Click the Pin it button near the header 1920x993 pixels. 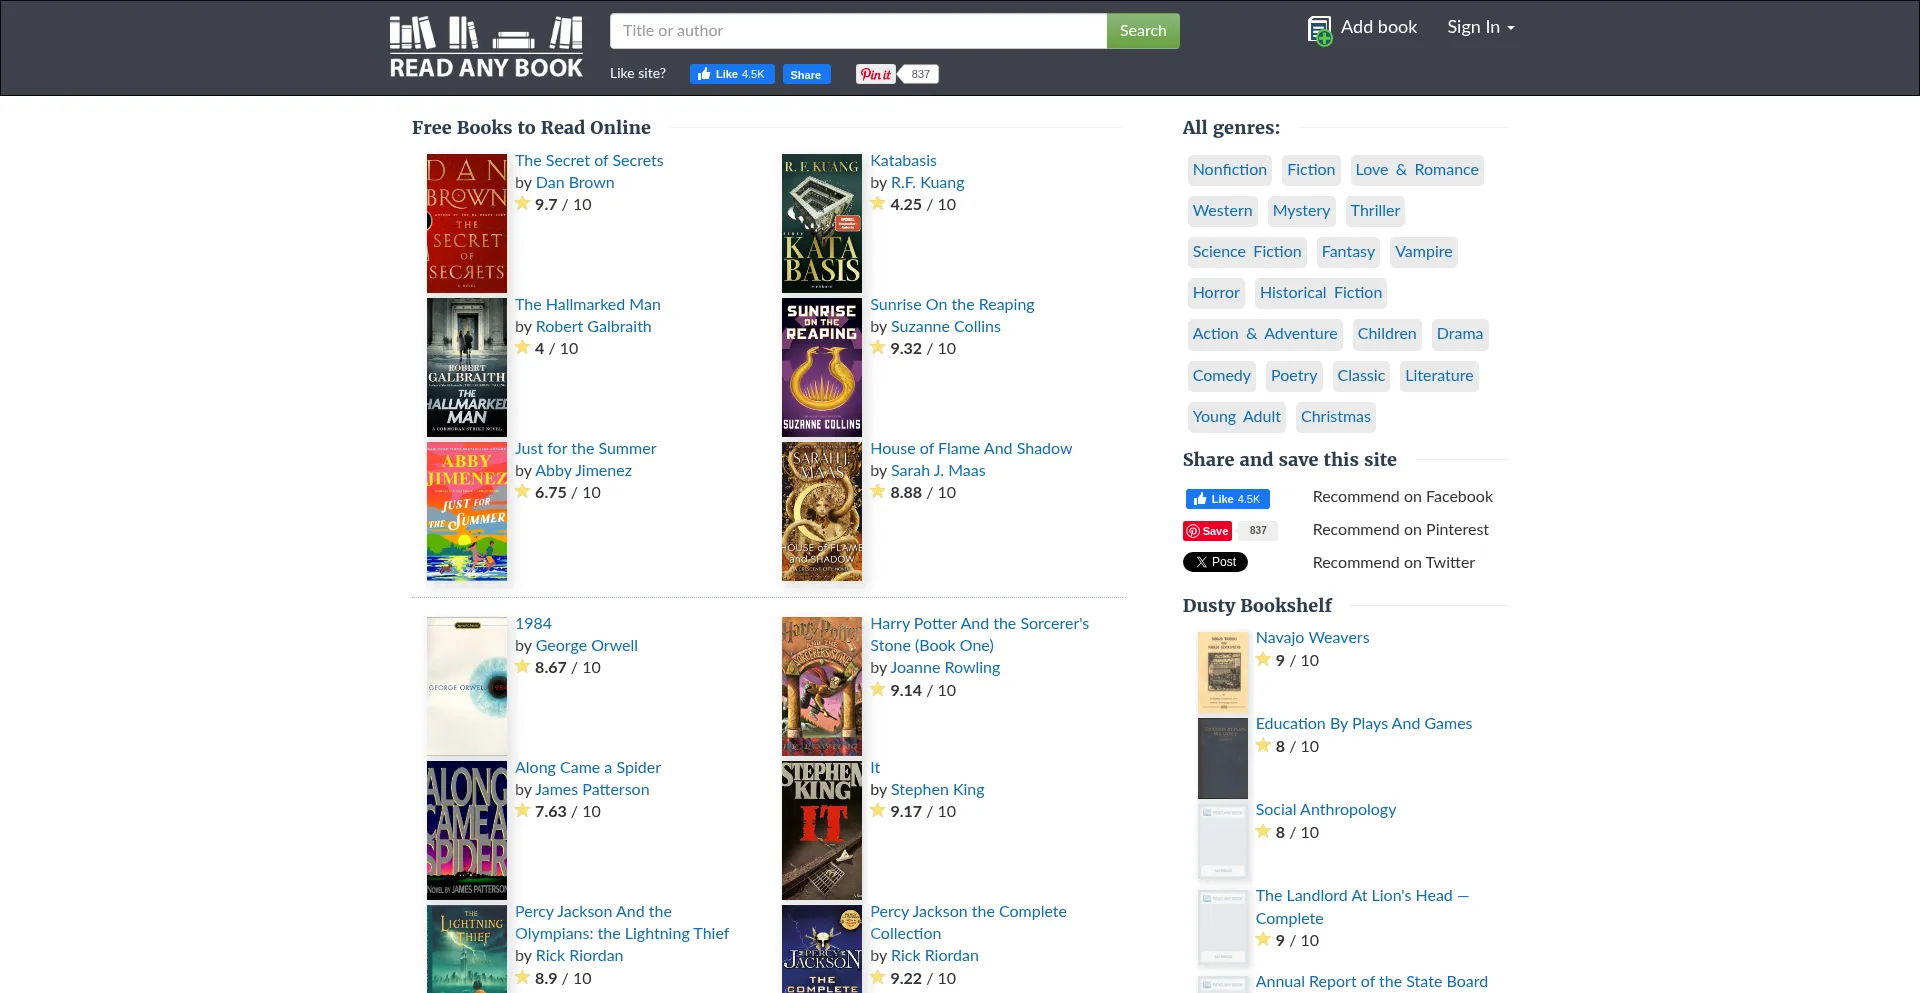(x=875, y=73)
